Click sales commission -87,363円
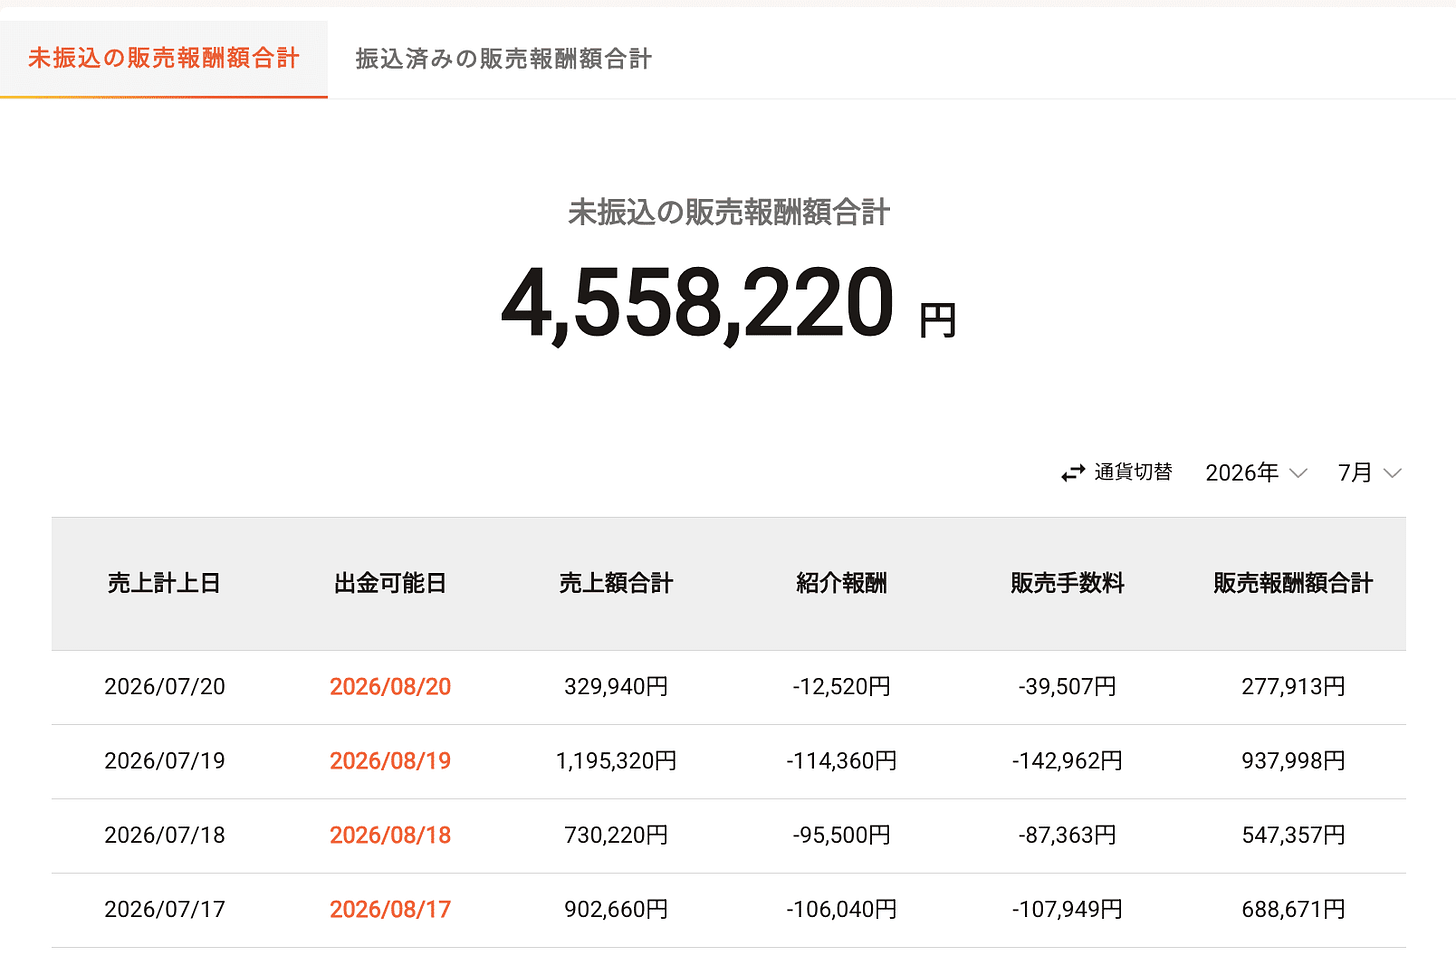The image size is (1456, 963). coord(1067,835)
